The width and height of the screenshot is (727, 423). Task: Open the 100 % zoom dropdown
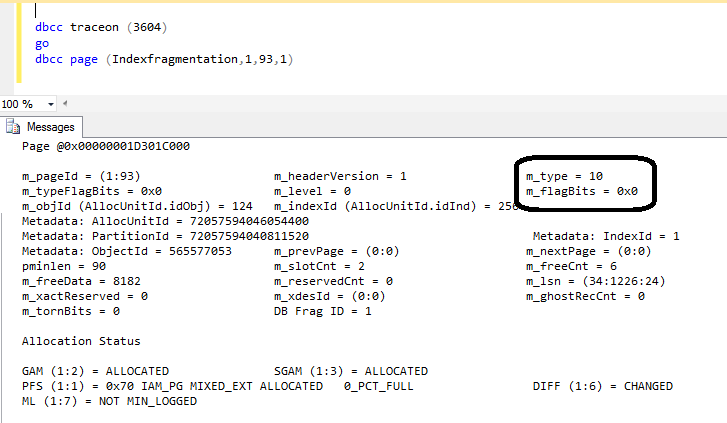pos(51,104)
